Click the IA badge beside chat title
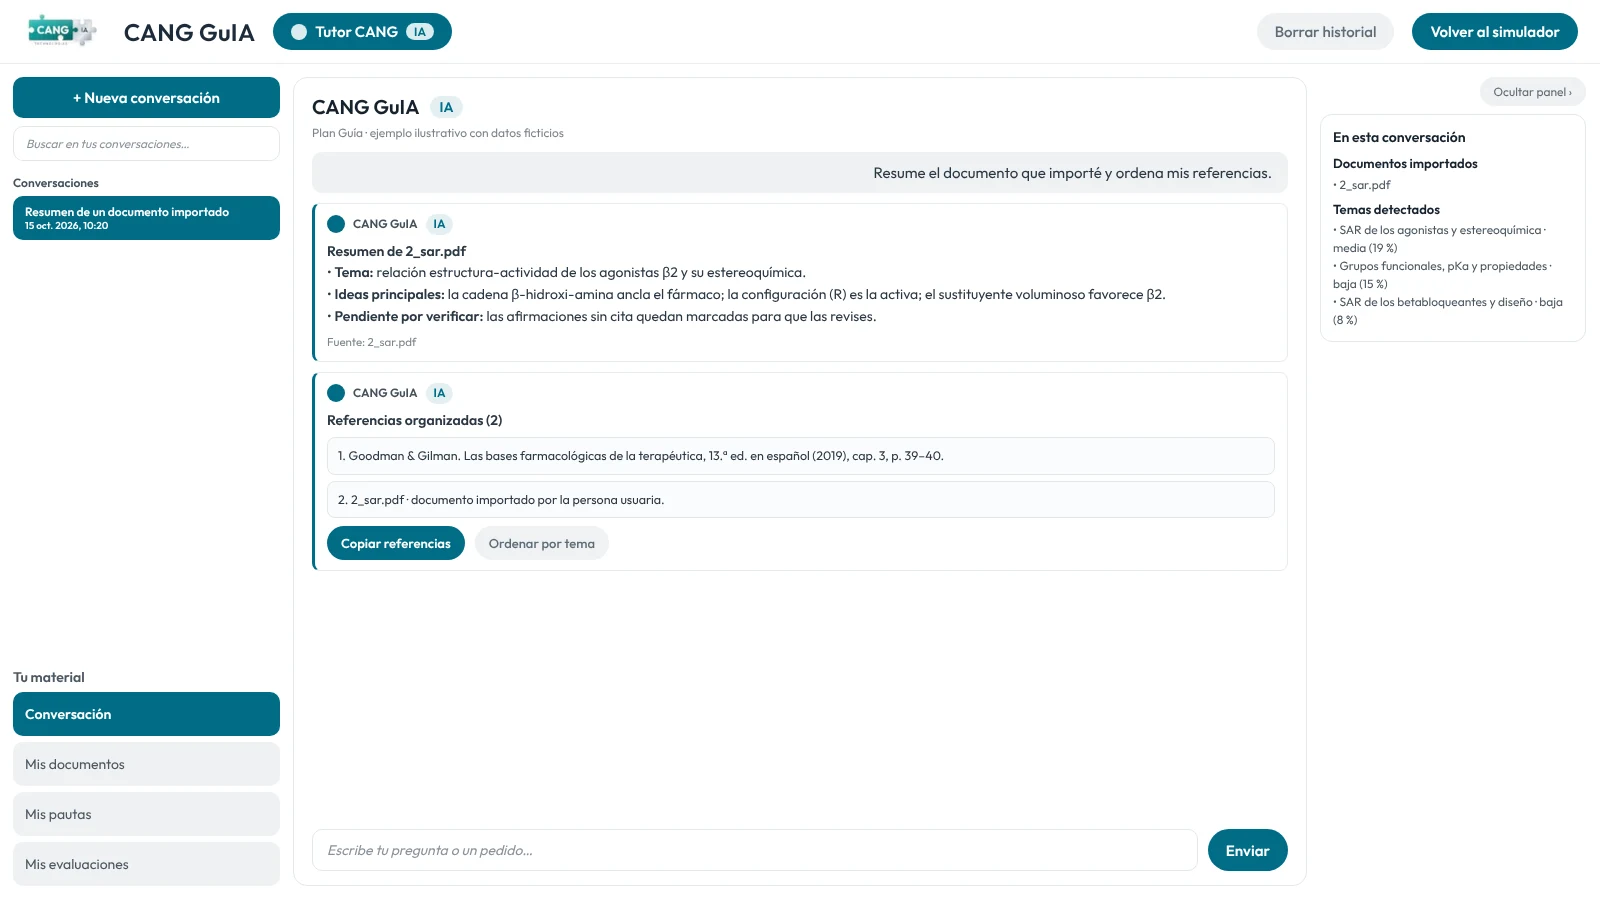Image resolution: width=1600 pixels, height=900 pixels. [446, 107]
